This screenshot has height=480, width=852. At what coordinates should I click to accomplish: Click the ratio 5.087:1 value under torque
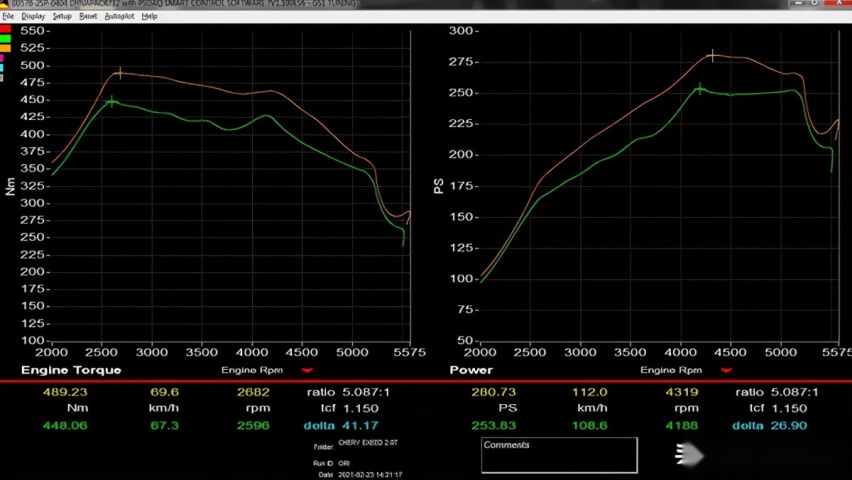coord(366,392)
